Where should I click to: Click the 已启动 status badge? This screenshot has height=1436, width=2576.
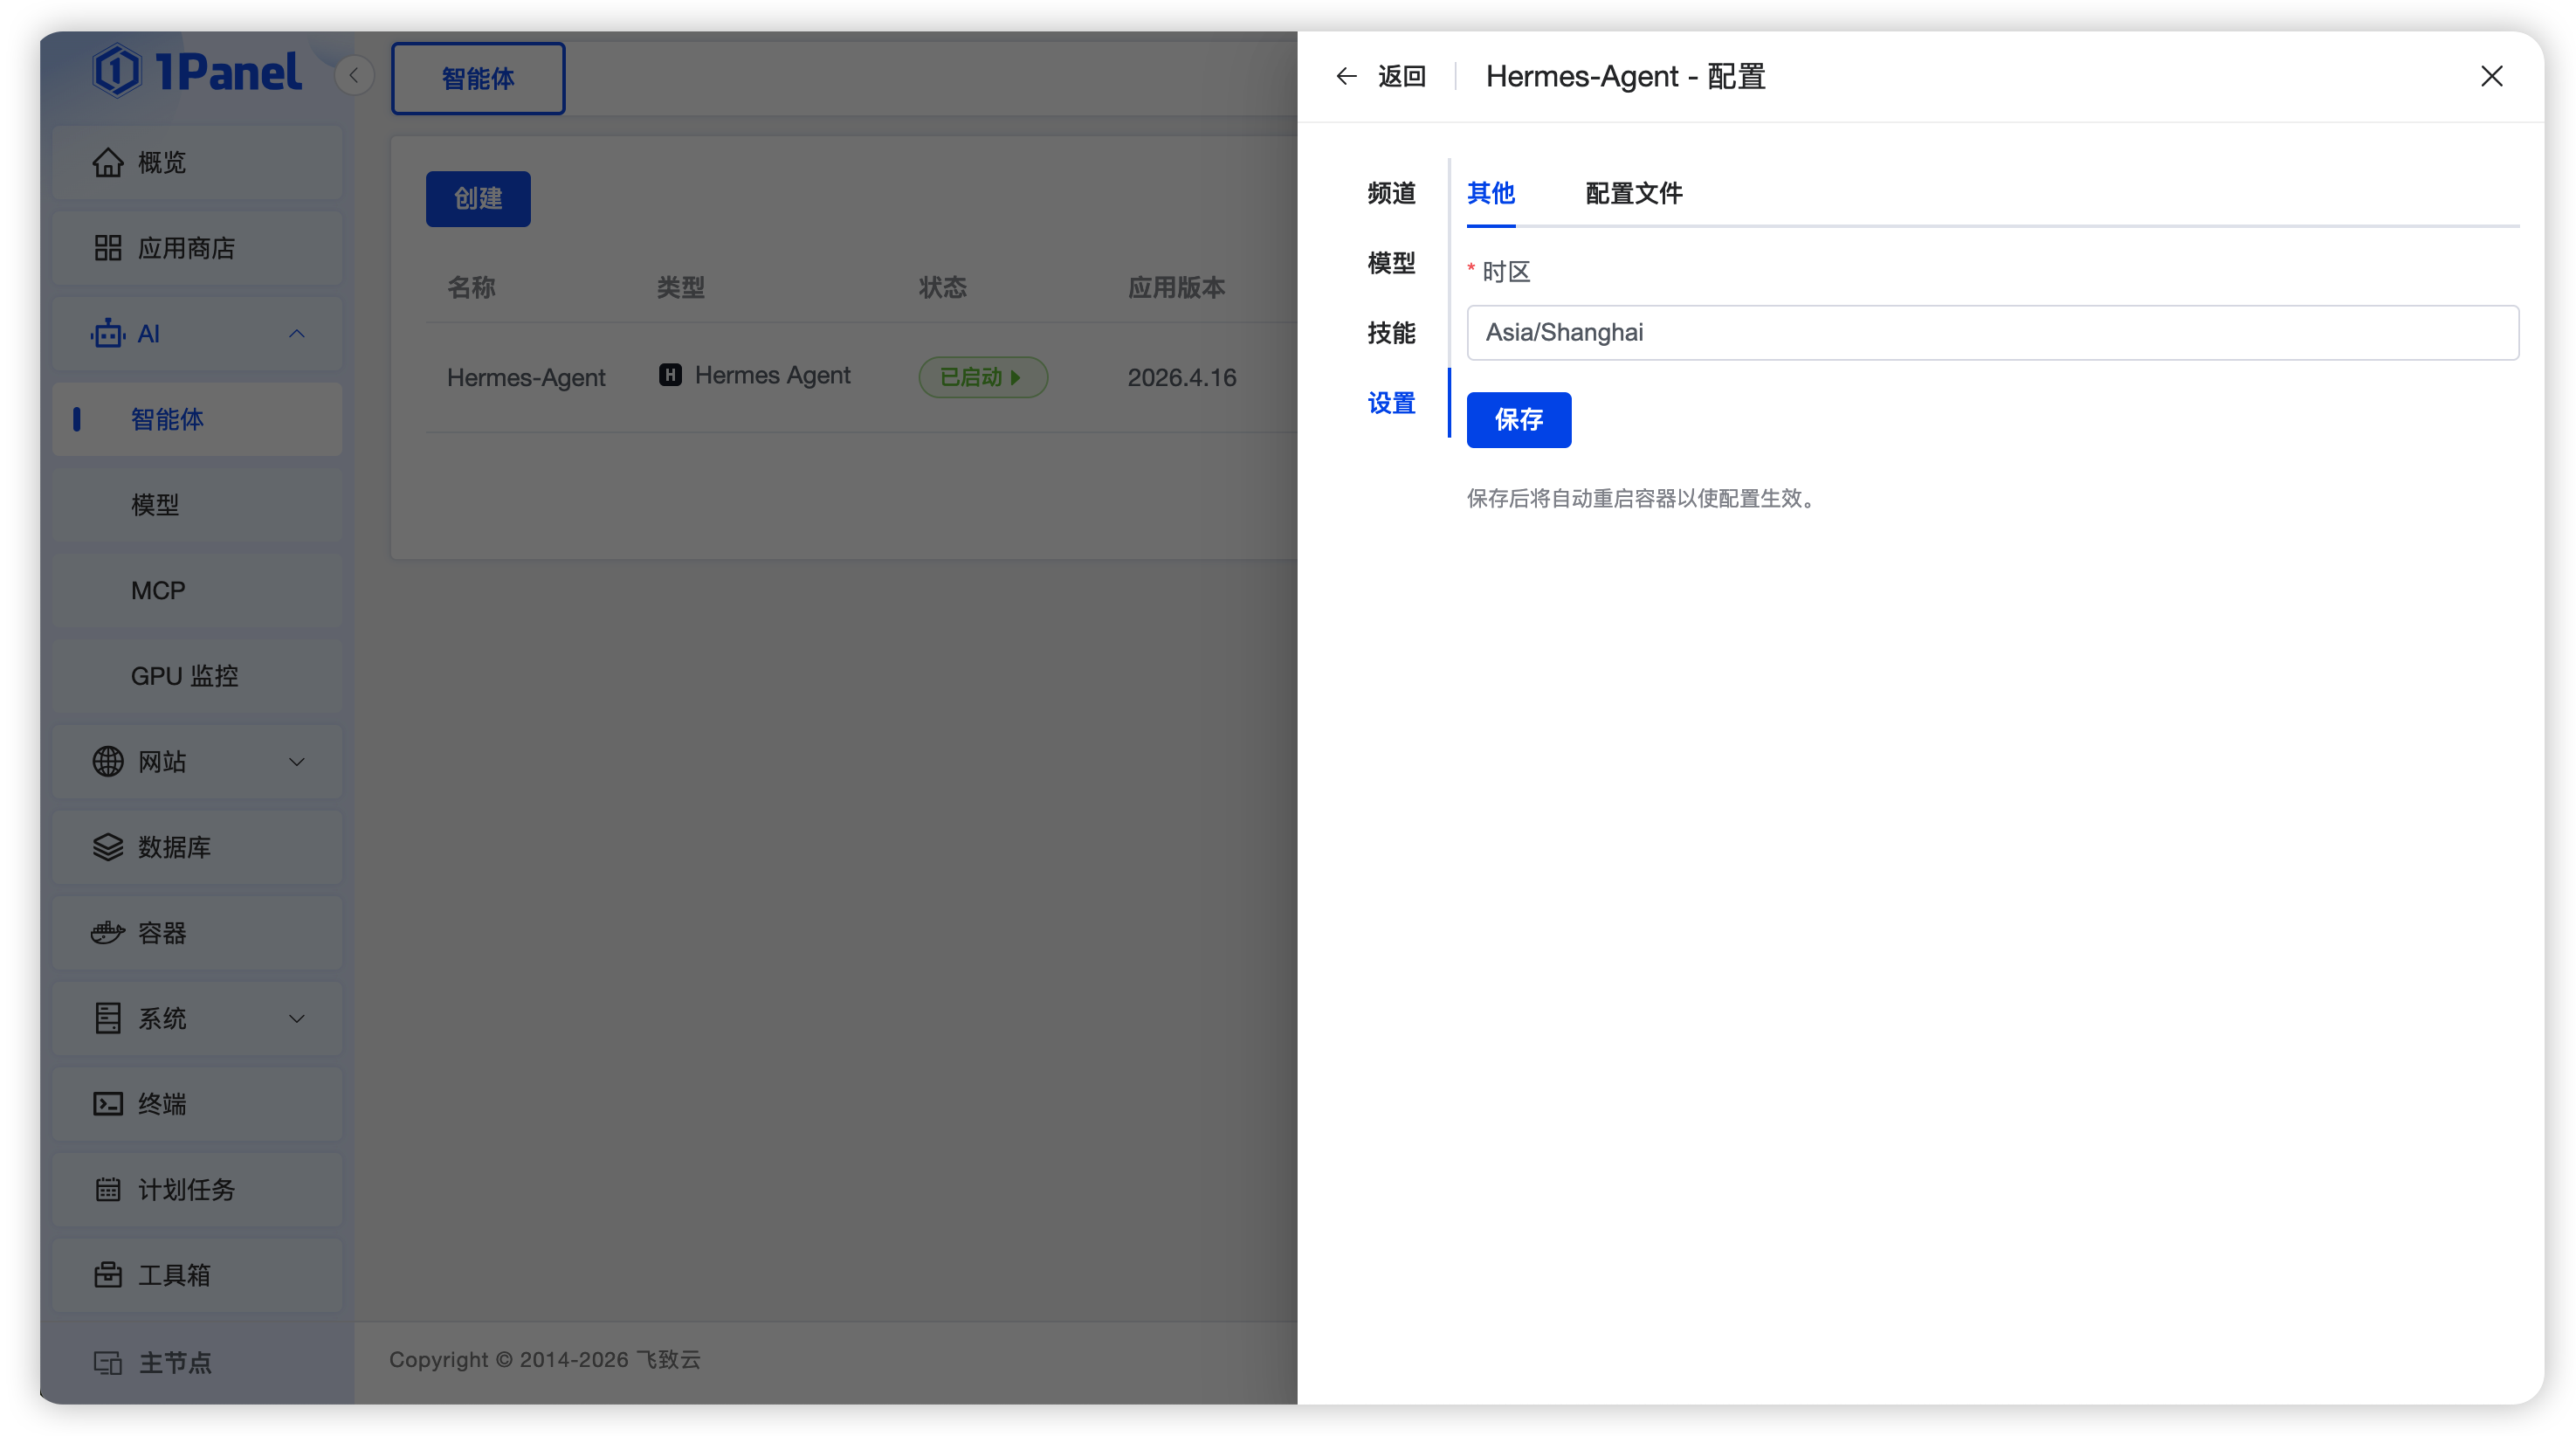point(983,377)
